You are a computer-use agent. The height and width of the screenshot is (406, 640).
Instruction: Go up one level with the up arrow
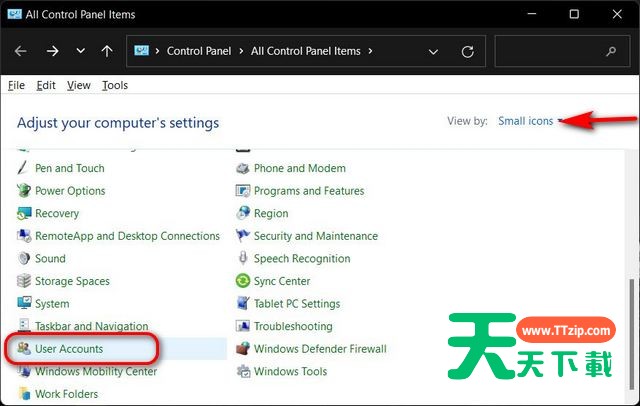tap(107, 51)
